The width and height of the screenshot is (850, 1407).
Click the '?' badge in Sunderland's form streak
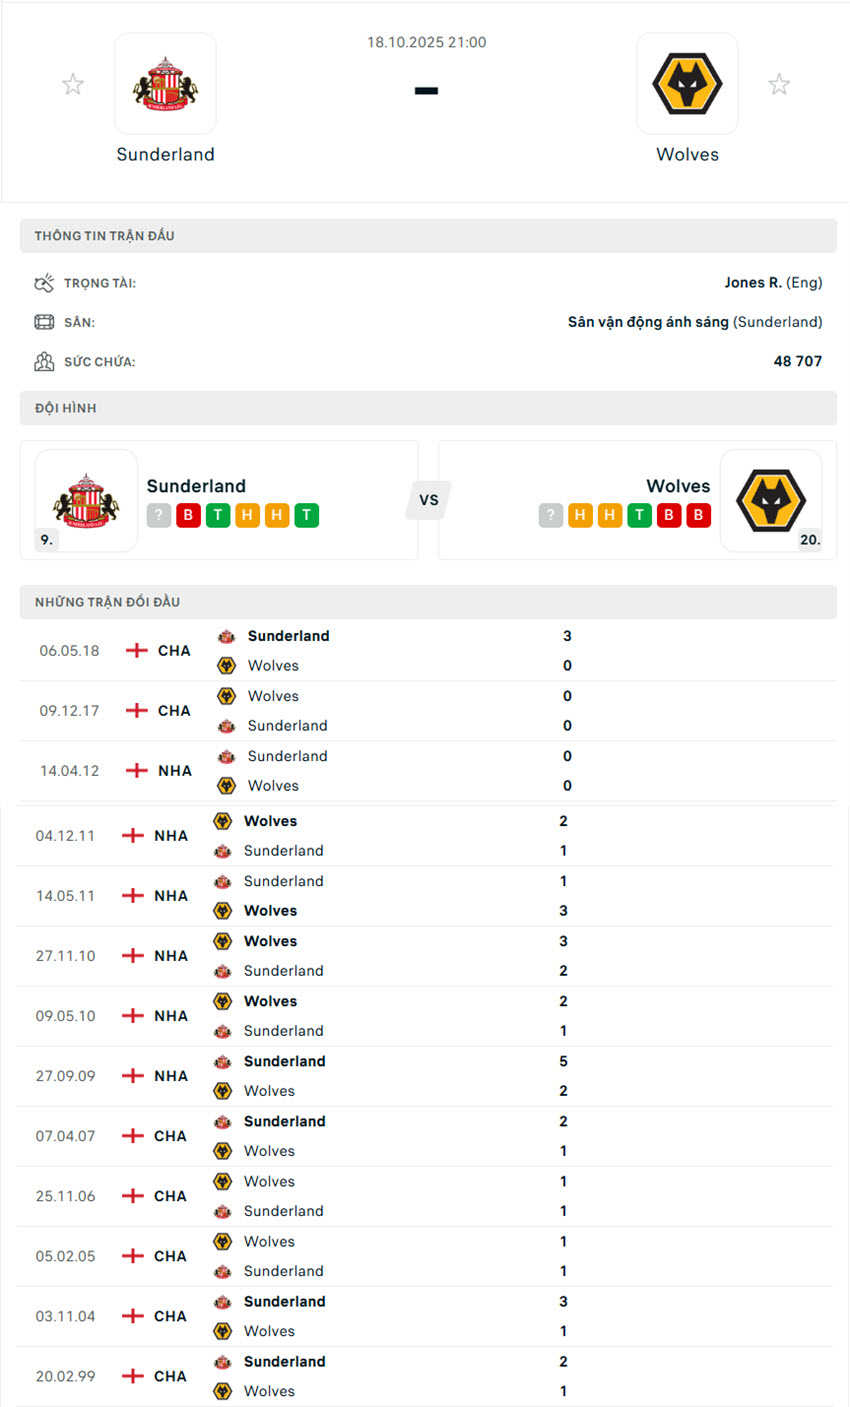[x=158, y=515]
